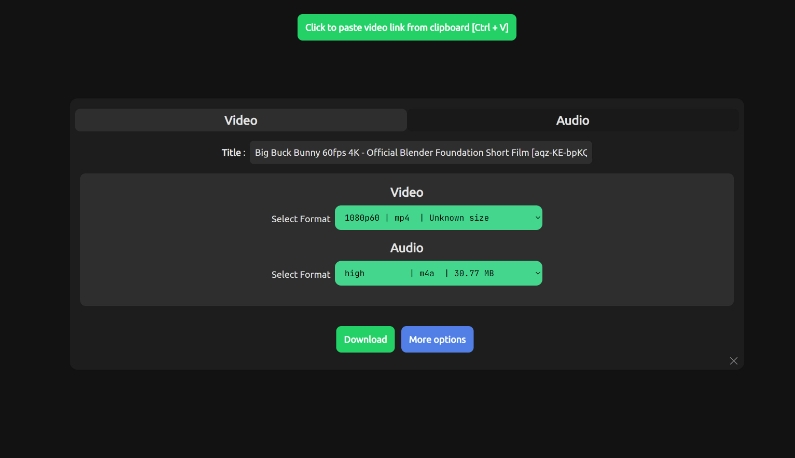Switch to the Audio tab

(x=572, y=120)
